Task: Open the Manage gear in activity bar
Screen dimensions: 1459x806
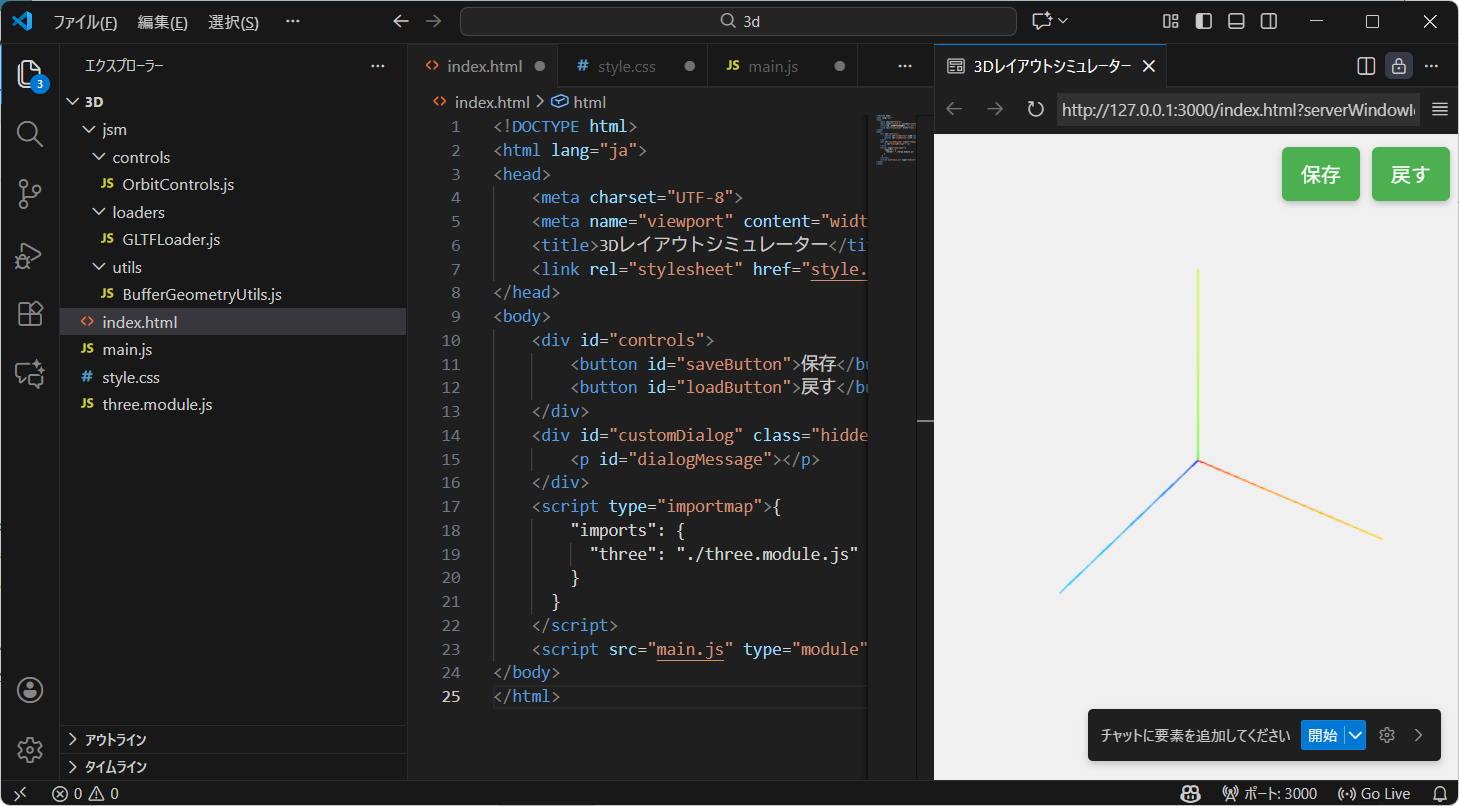Action: point(30,749)
